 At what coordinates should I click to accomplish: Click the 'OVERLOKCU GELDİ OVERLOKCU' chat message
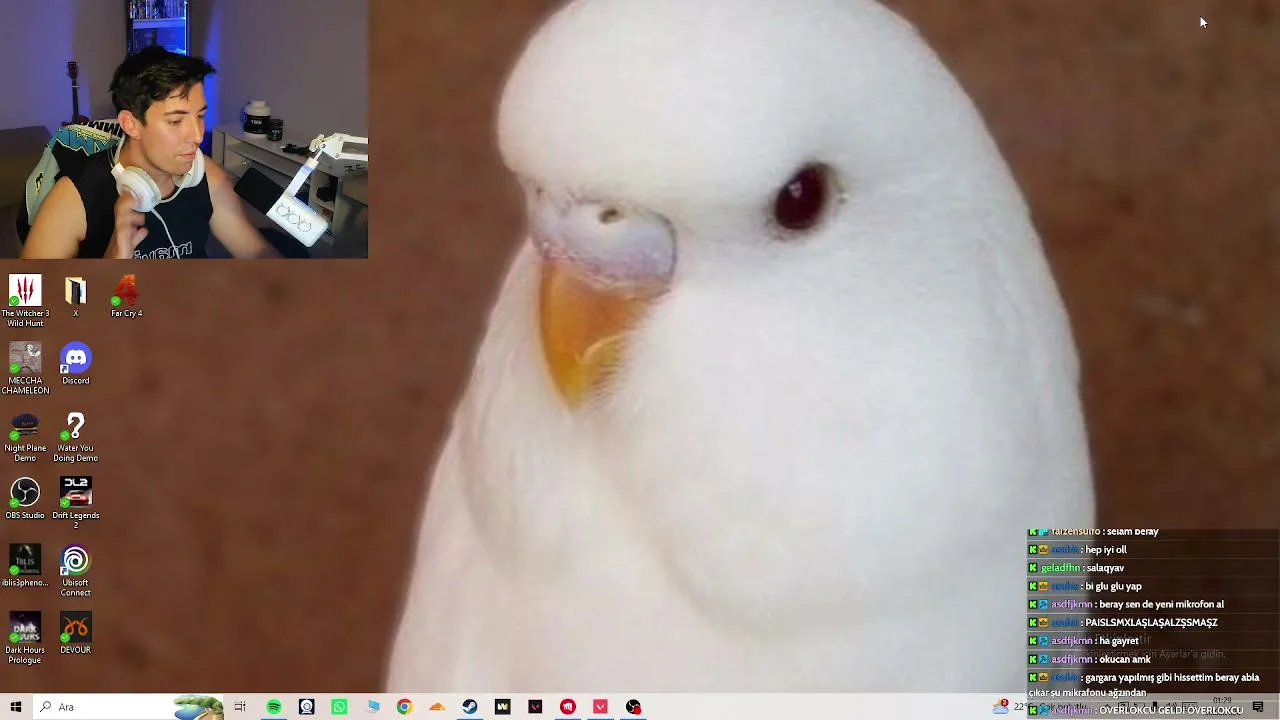click(1172, 710)
